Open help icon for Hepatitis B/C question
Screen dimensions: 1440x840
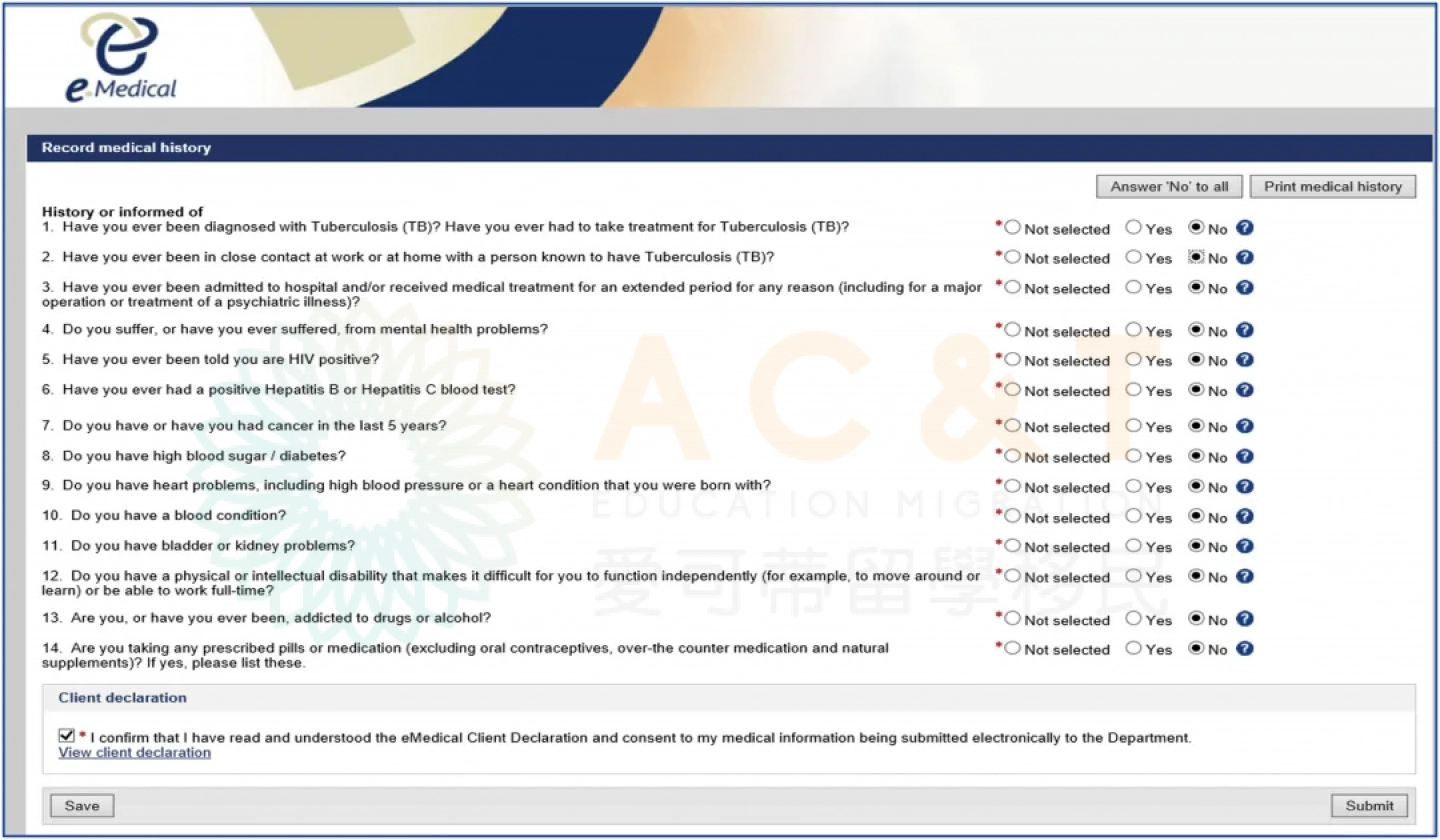pyautogui.click(x=1244, y=390)
